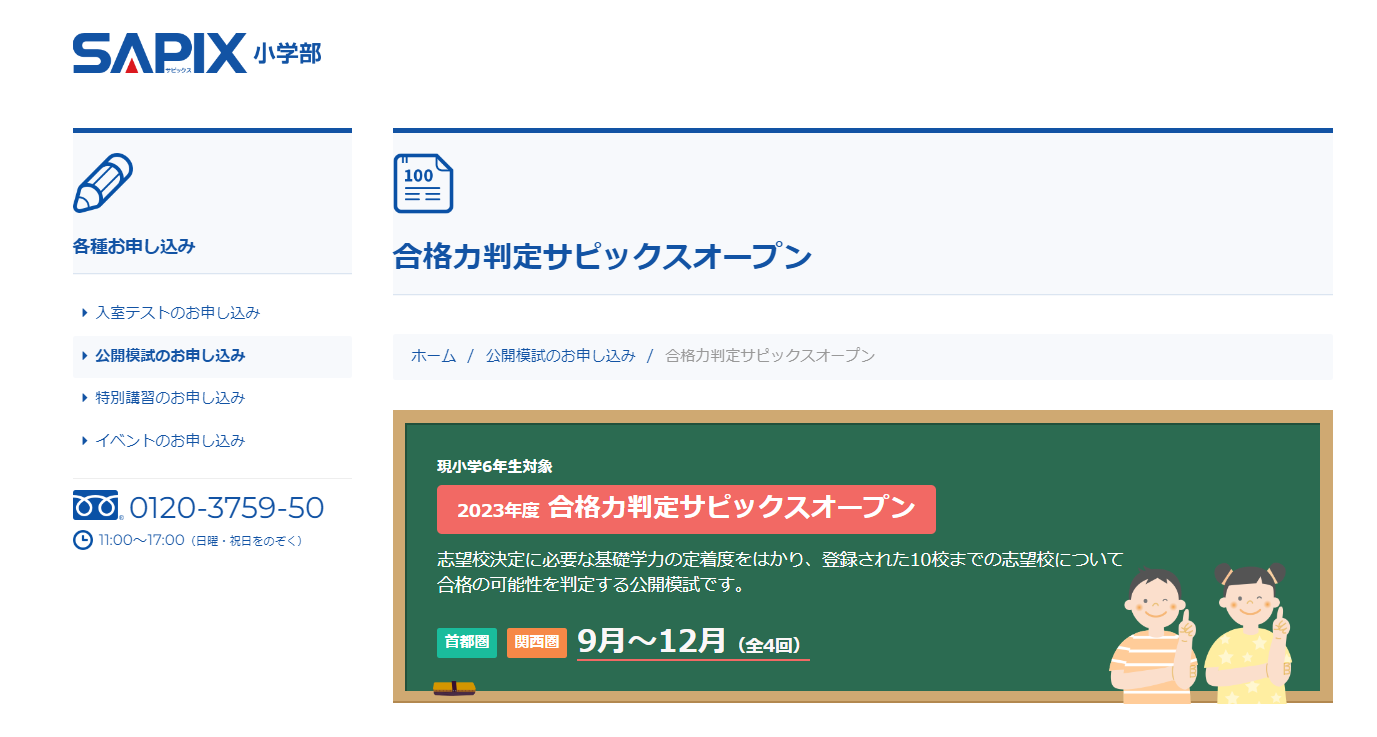Screen dimensions: 1377x737
Task: Click the arrow beside イベントのお申し込み
Action: [x=85, y=441]
